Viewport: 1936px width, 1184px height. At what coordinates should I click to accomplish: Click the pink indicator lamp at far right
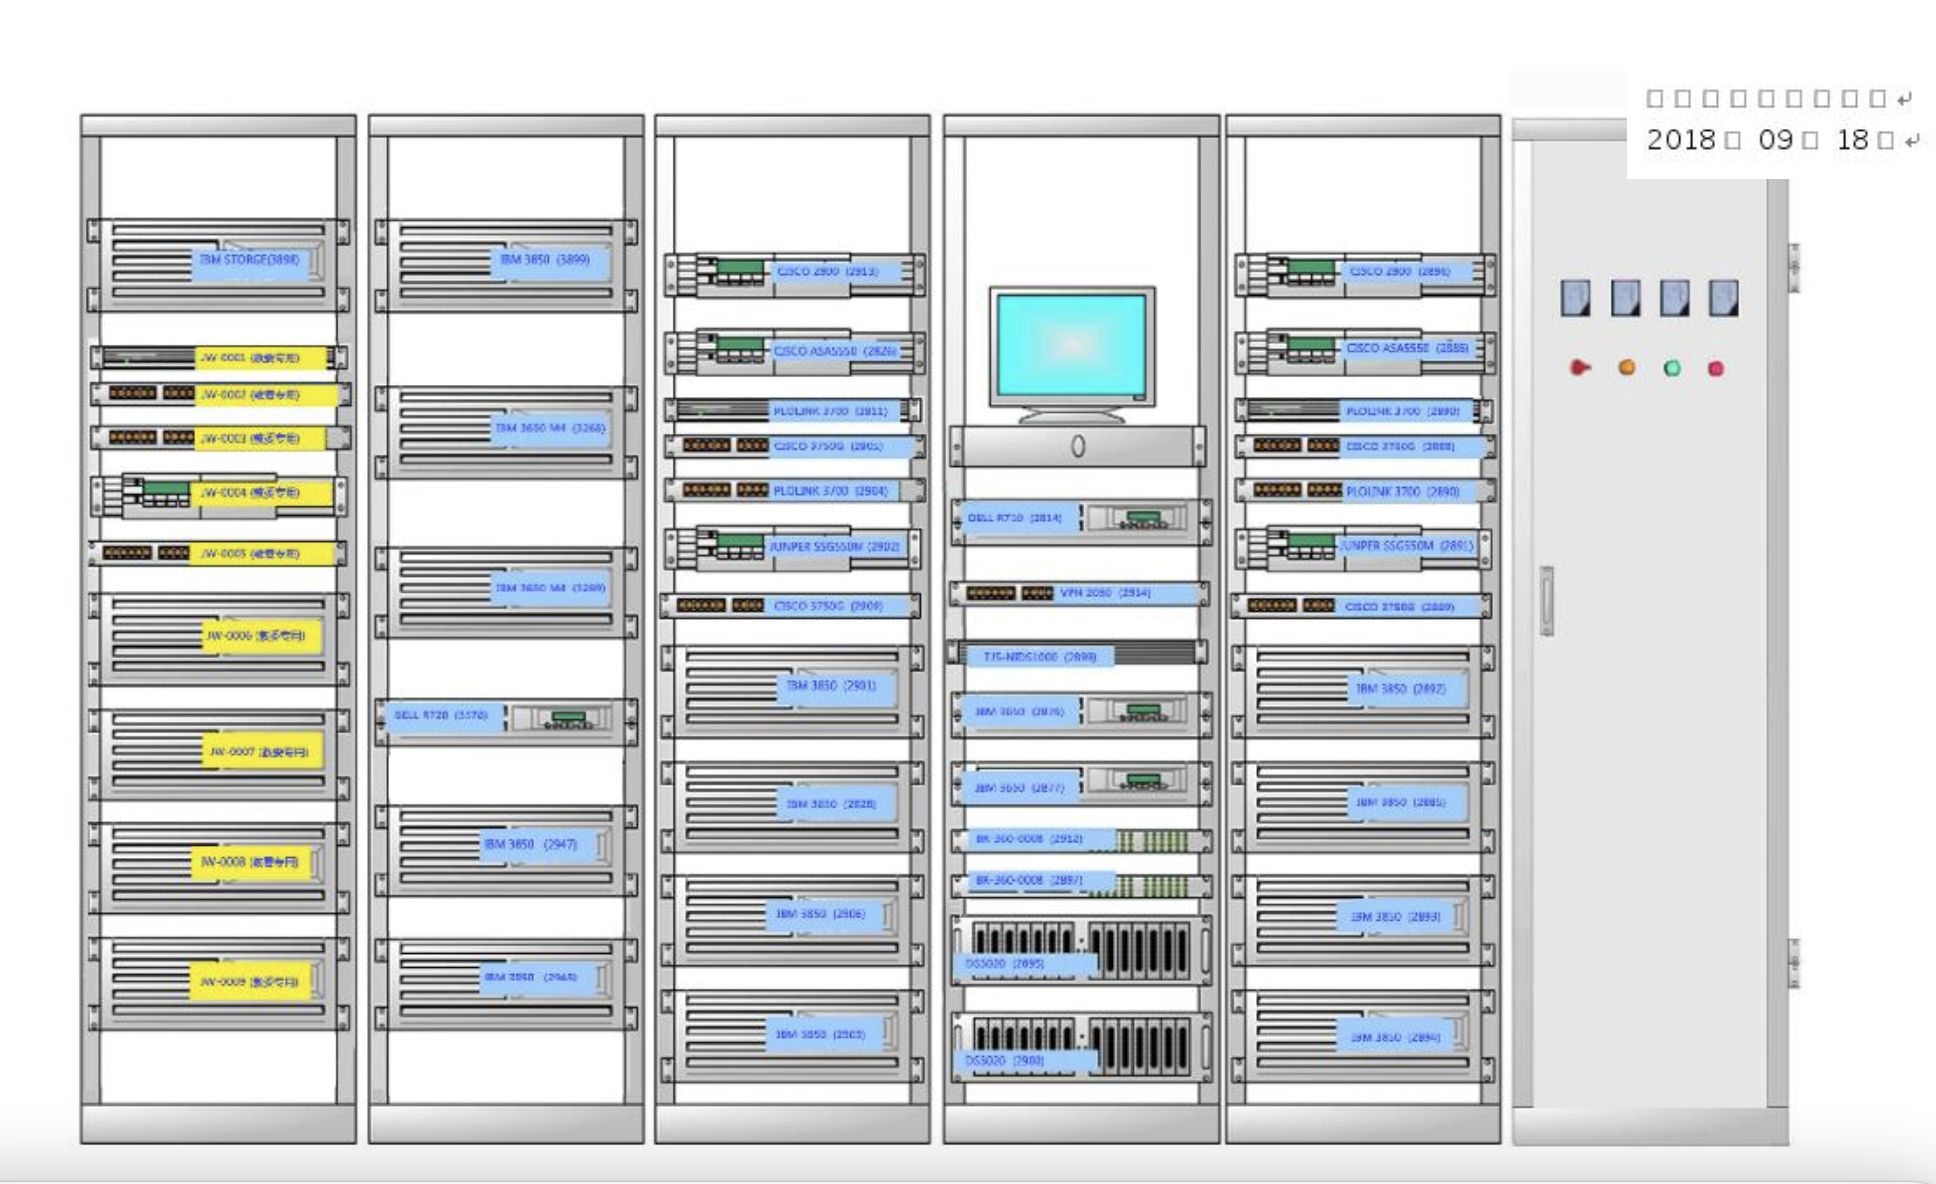1716,369
